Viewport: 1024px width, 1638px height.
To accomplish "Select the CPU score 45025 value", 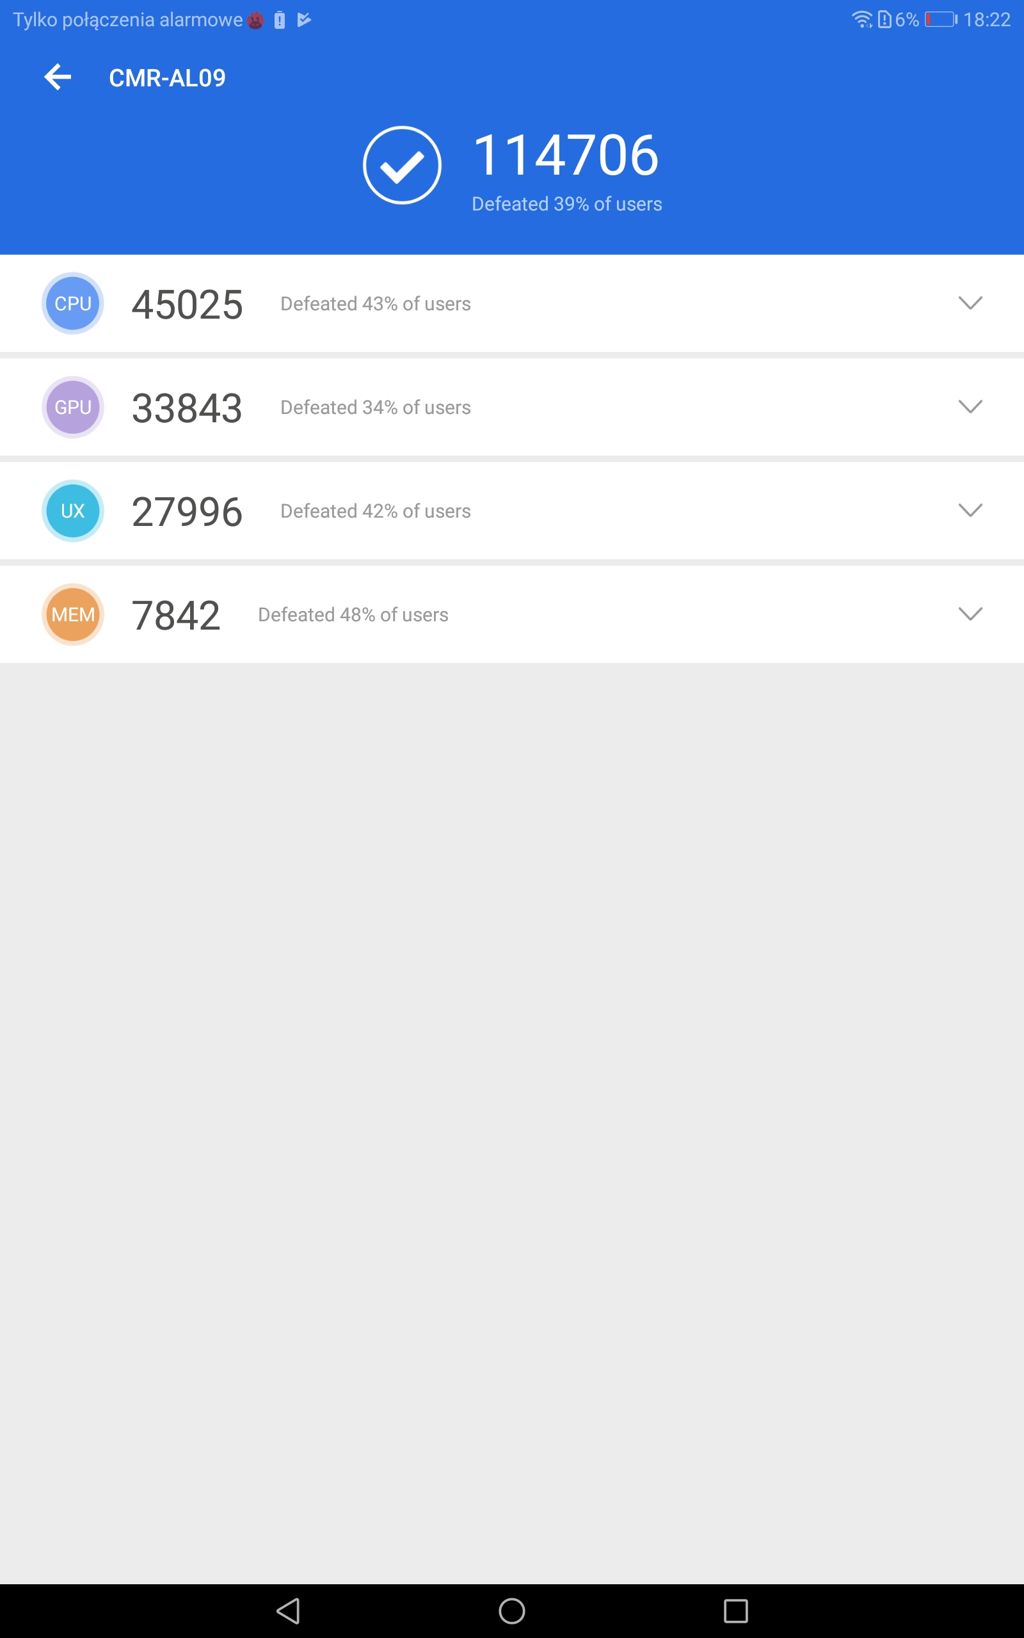I will [x=187, y=305].
